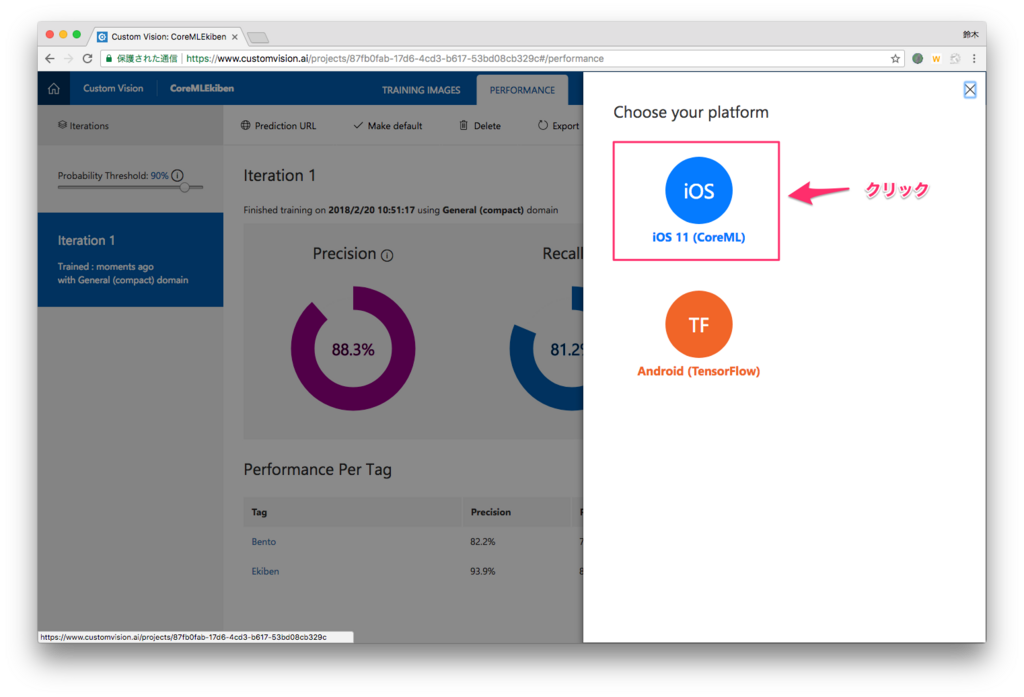Choose the Android TensorFlow TF icon
Image resolution: width=1024 pixels, height=697 pixels.
[698, 325]
